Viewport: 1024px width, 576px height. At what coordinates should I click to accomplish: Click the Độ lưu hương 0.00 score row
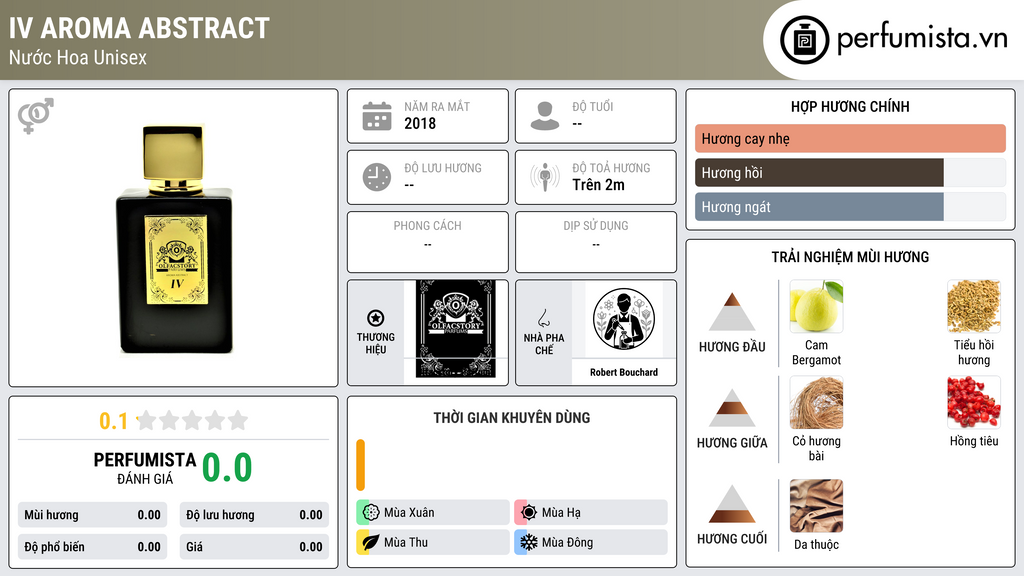(x=254, y=515)
